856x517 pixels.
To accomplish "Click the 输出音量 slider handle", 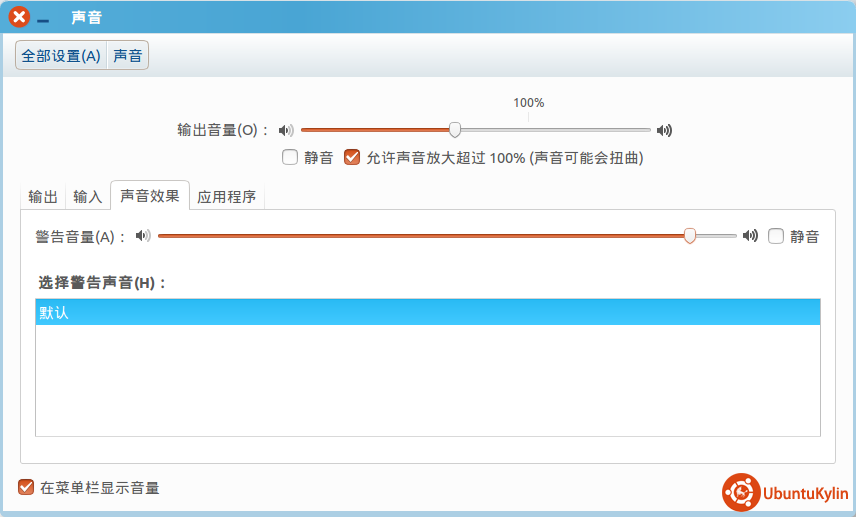I will (455, 129).
